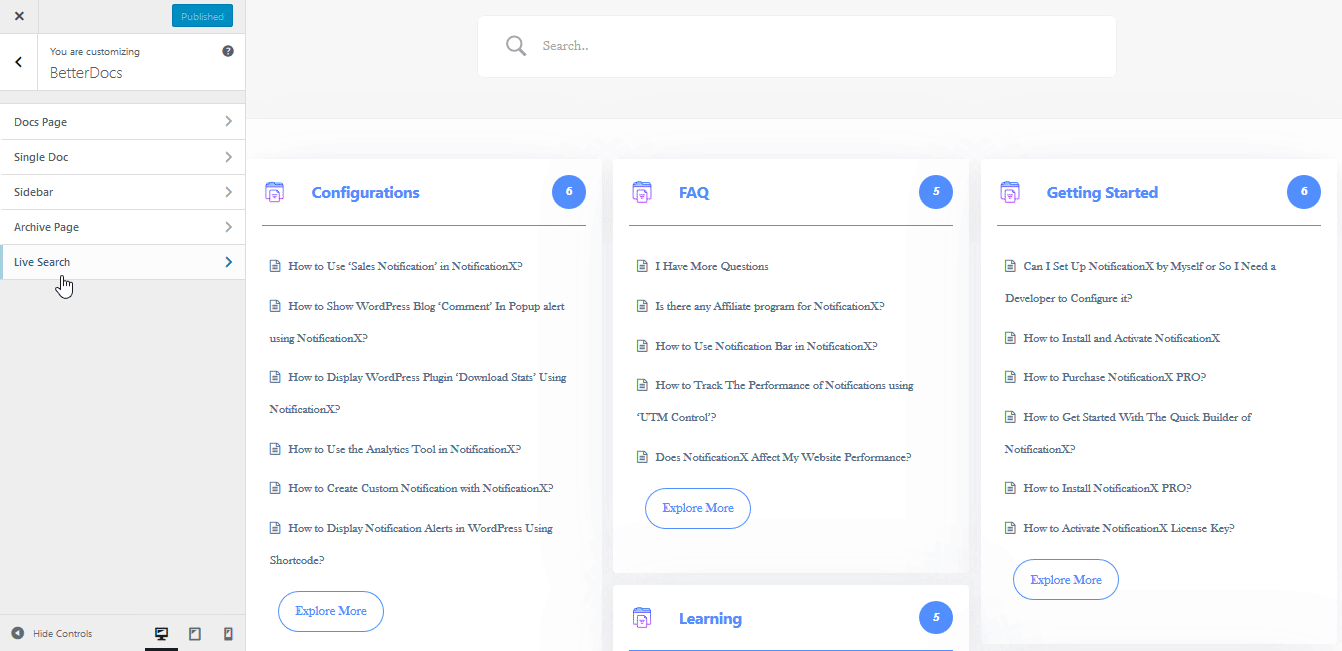Open 'How to Track The Performance of Notifications' doc
This screenshot has height=651, width=1342.
point(775,401)
